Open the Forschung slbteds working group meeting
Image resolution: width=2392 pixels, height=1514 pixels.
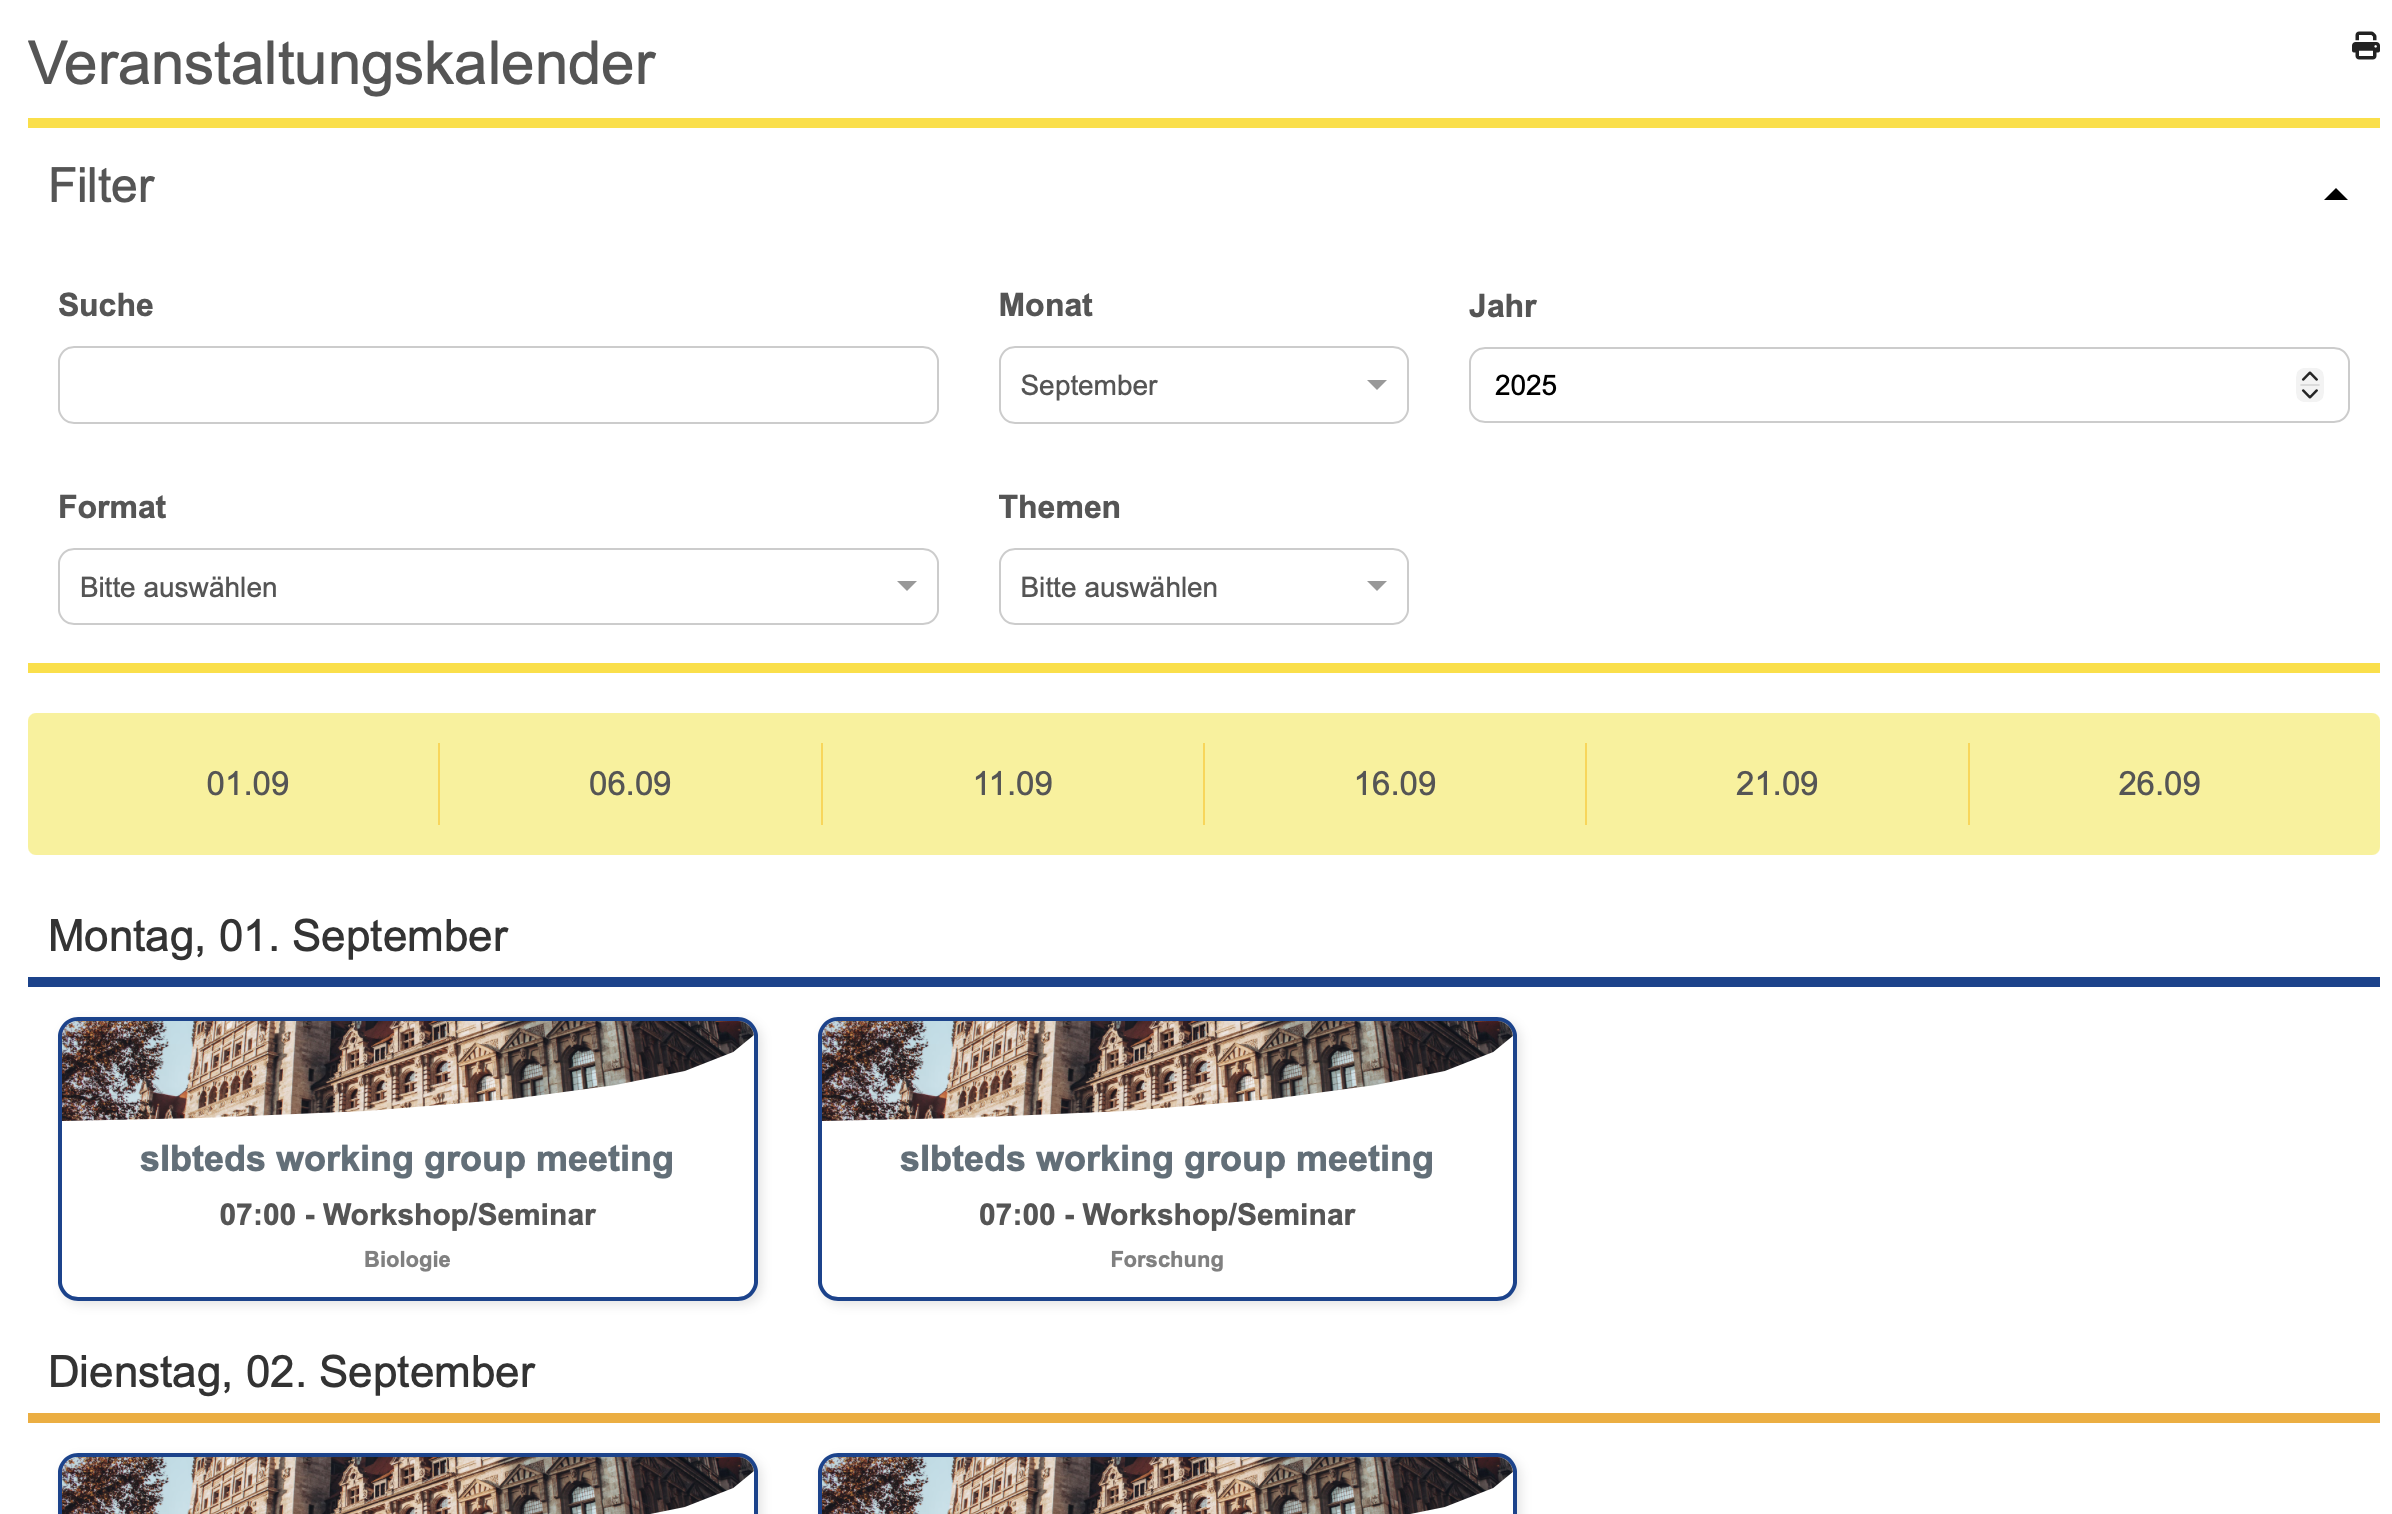[1166, 1159]
